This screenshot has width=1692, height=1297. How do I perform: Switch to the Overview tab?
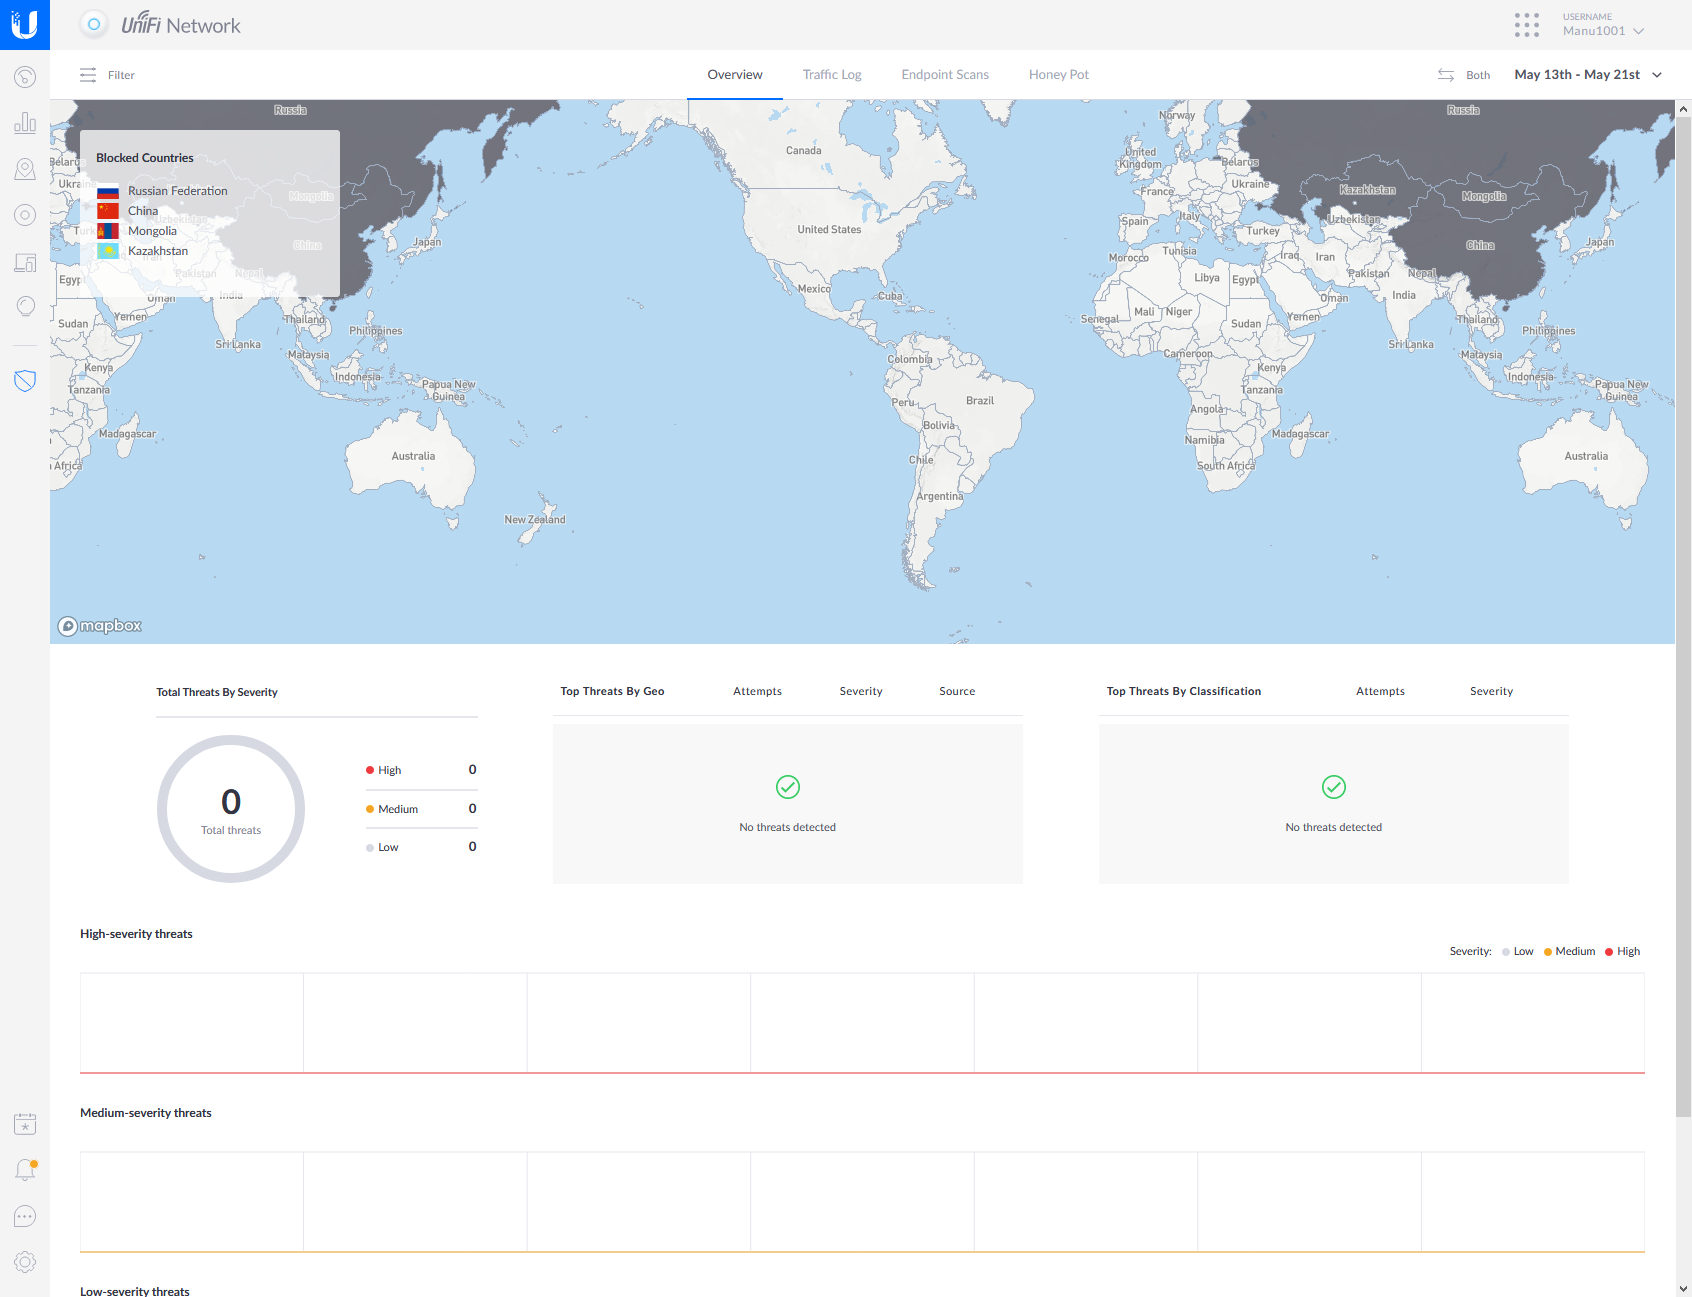[x=735, y=75]
